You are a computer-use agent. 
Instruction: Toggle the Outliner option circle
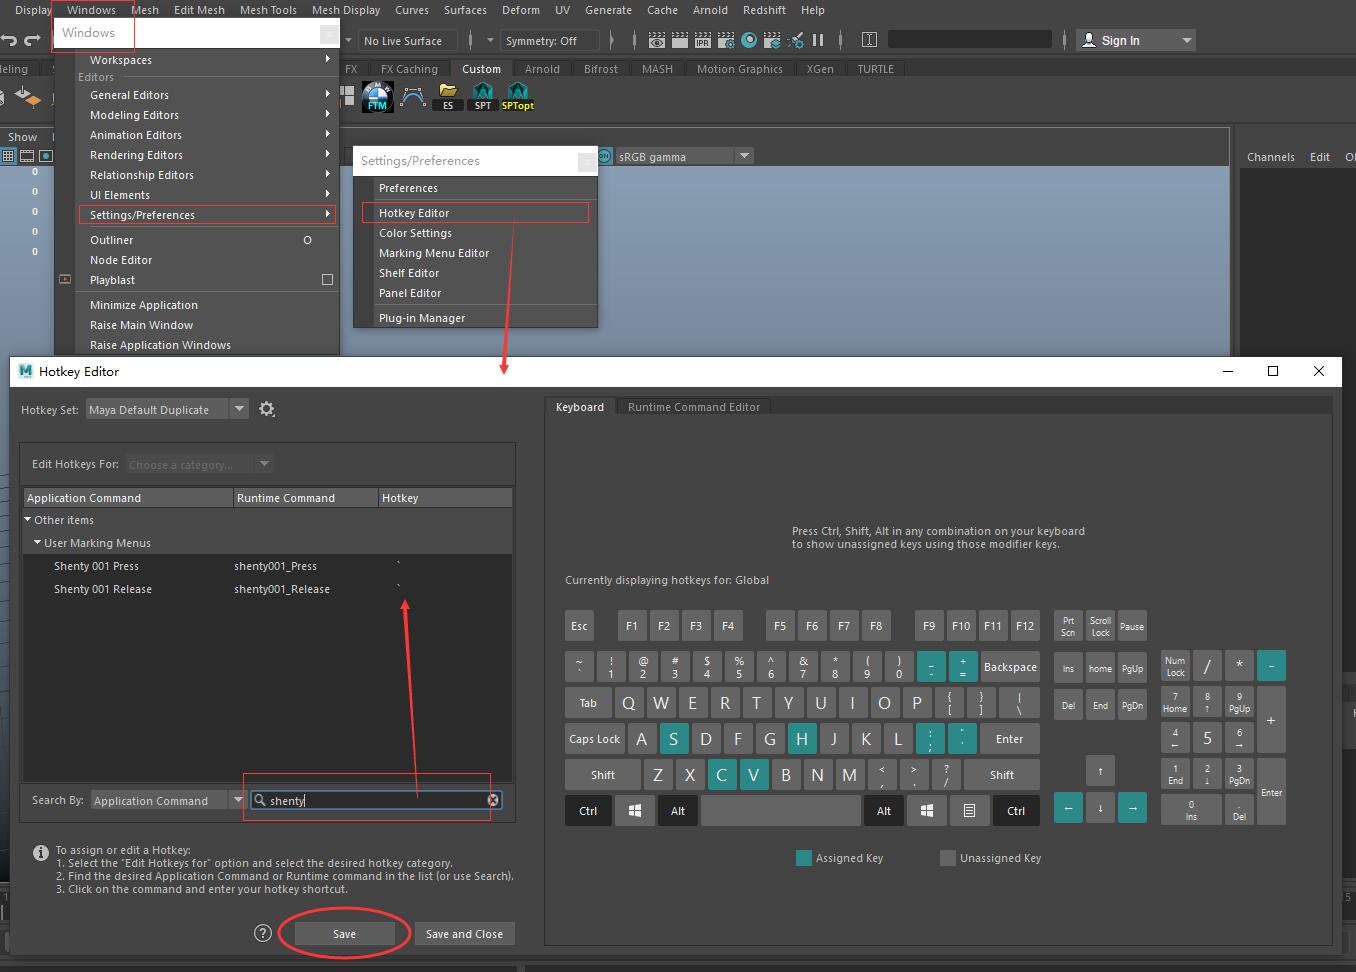pyautogui.click(x=307, y=240)
